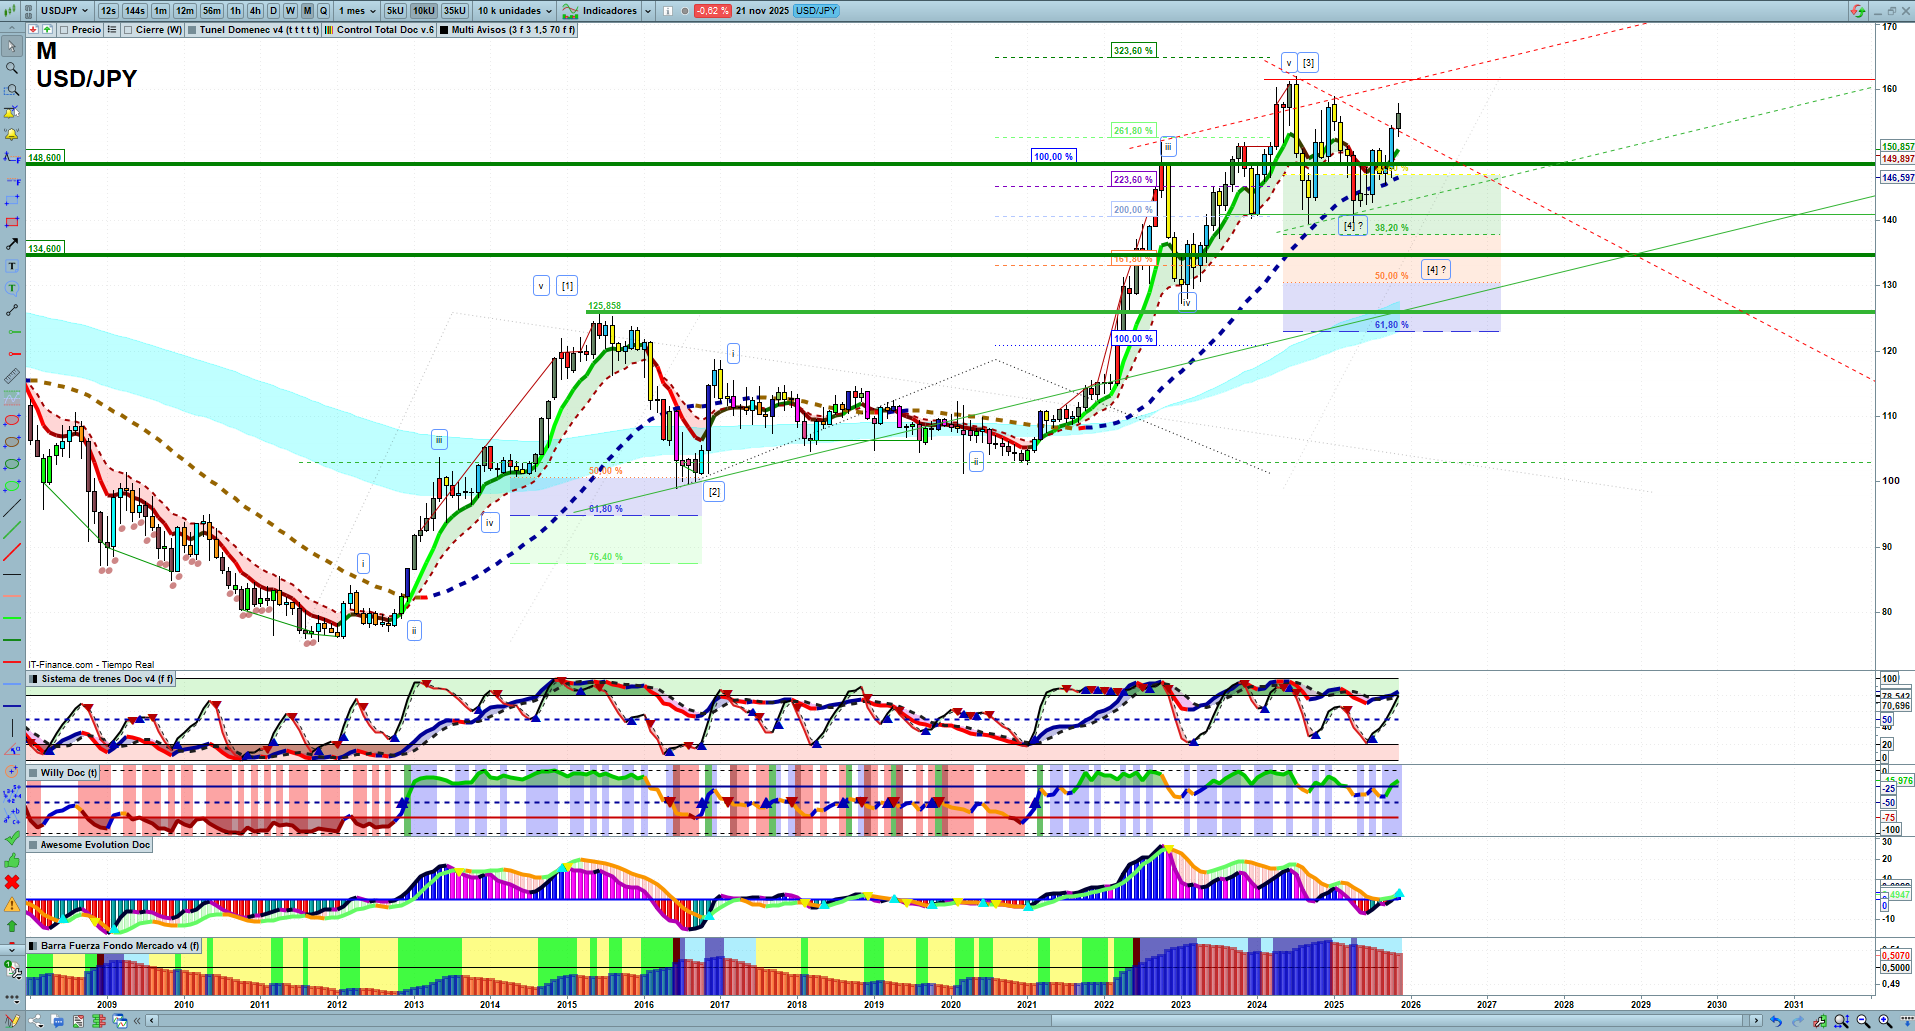The height and width of the screenshot is (1031, 1915).
Task: Toggle the gray record circle indicator
Action: [x=684, y=11]
